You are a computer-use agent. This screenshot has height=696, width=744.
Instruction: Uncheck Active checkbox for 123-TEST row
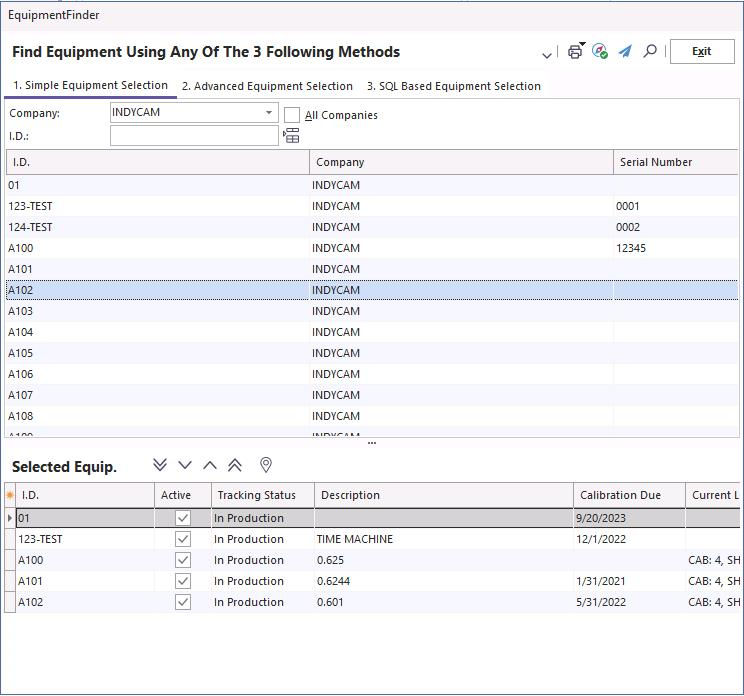click(x=183, y=539)
